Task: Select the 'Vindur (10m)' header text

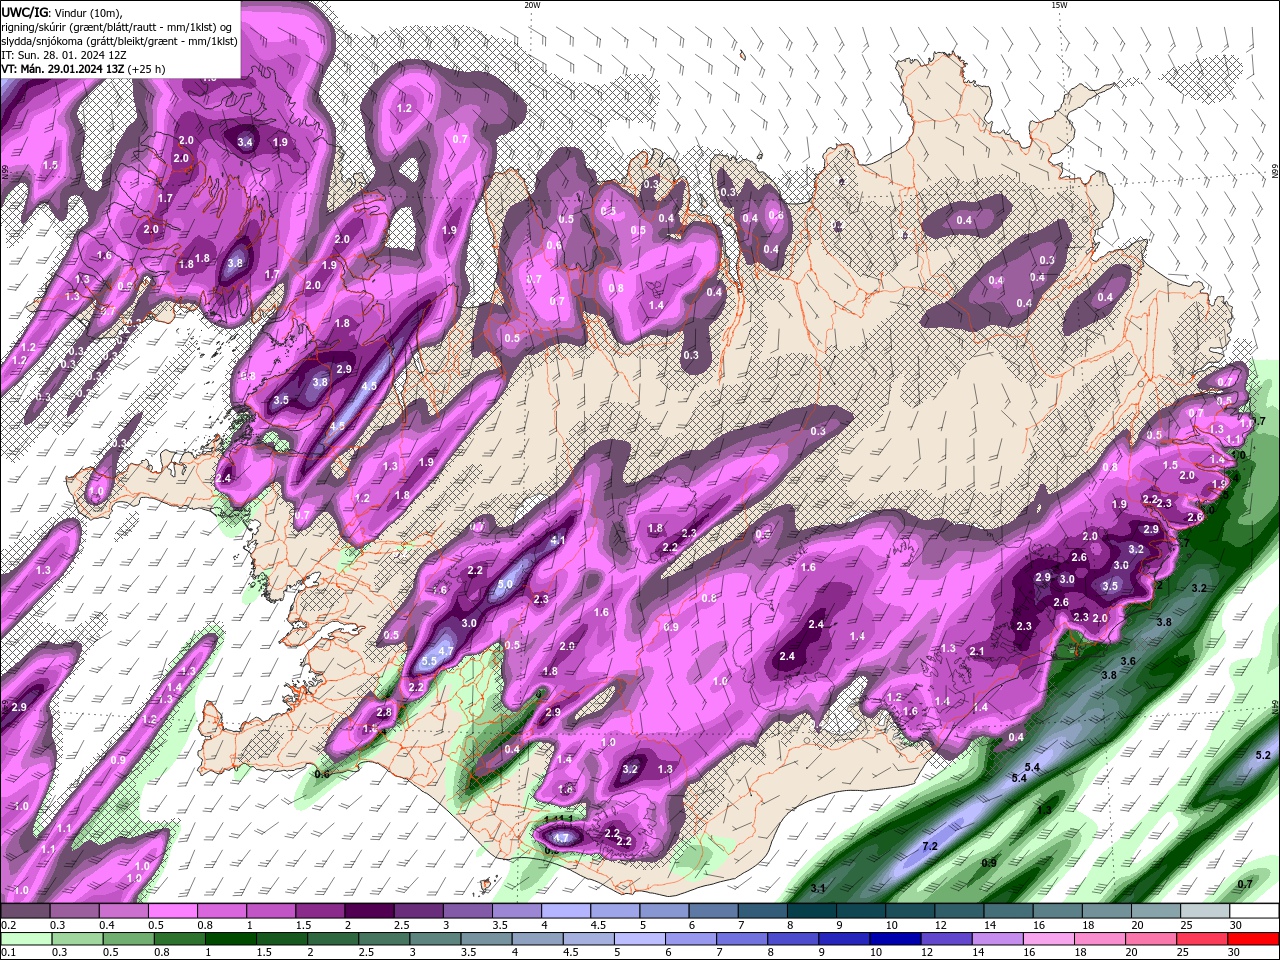Action: [x=86, y=12]
